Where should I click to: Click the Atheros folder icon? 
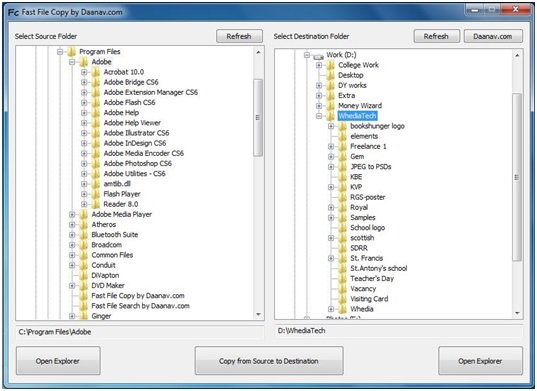coord(84,224)
